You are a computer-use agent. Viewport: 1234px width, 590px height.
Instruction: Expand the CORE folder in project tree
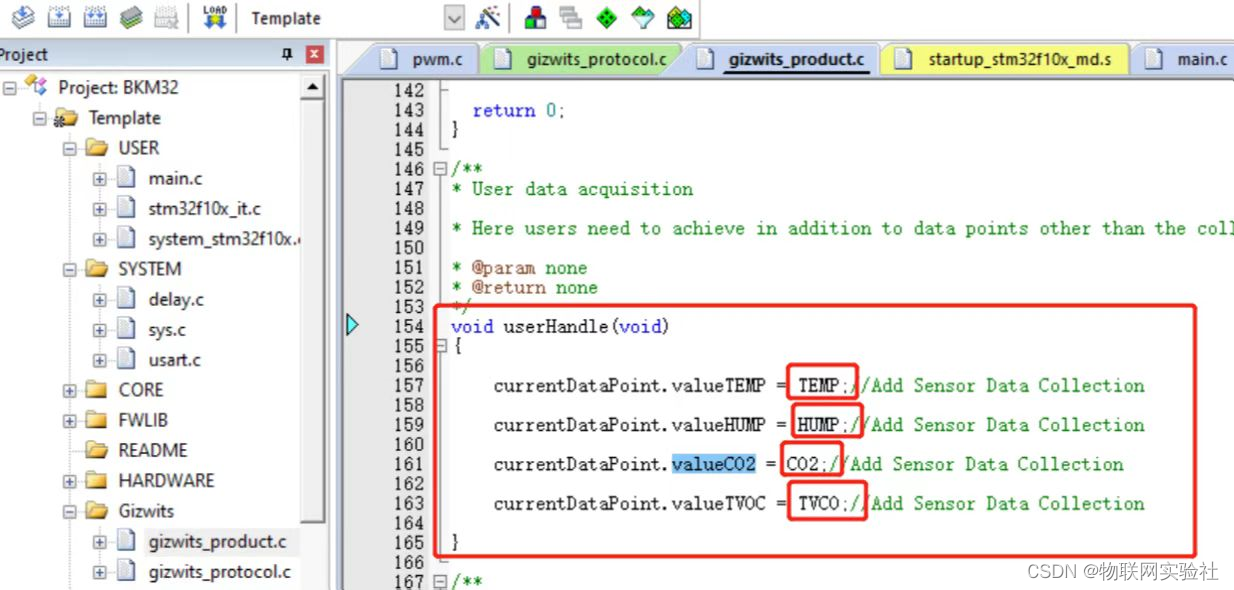tap(70, 390)
